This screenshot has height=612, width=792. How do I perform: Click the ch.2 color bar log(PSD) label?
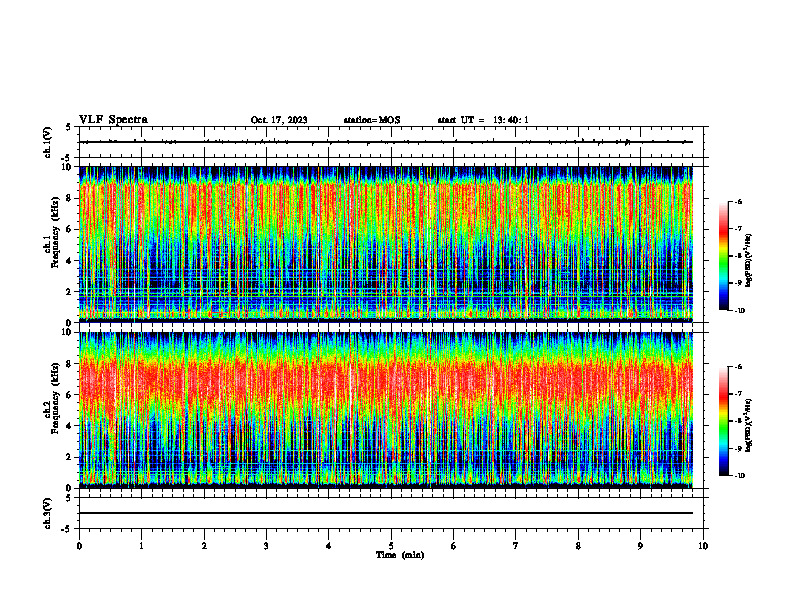pyautogui.click(x=749, y=426)
